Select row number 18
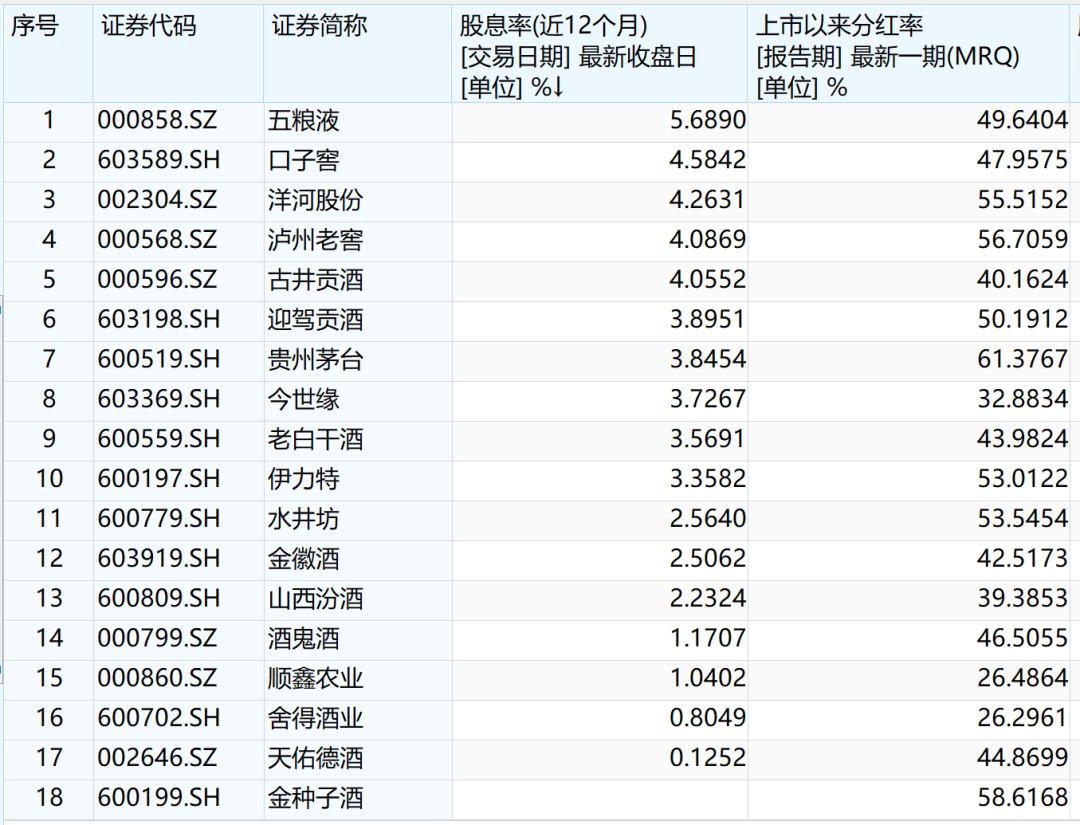The height and width of the screenshot is (825, 1080). point(48,797)
